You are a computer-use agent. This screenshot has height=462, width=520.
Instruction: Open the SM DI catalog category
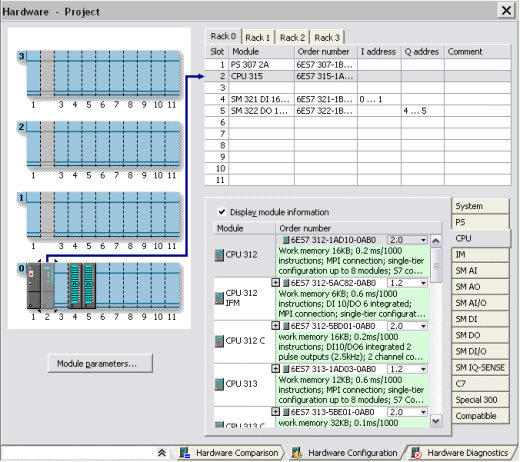click(480, 319)
